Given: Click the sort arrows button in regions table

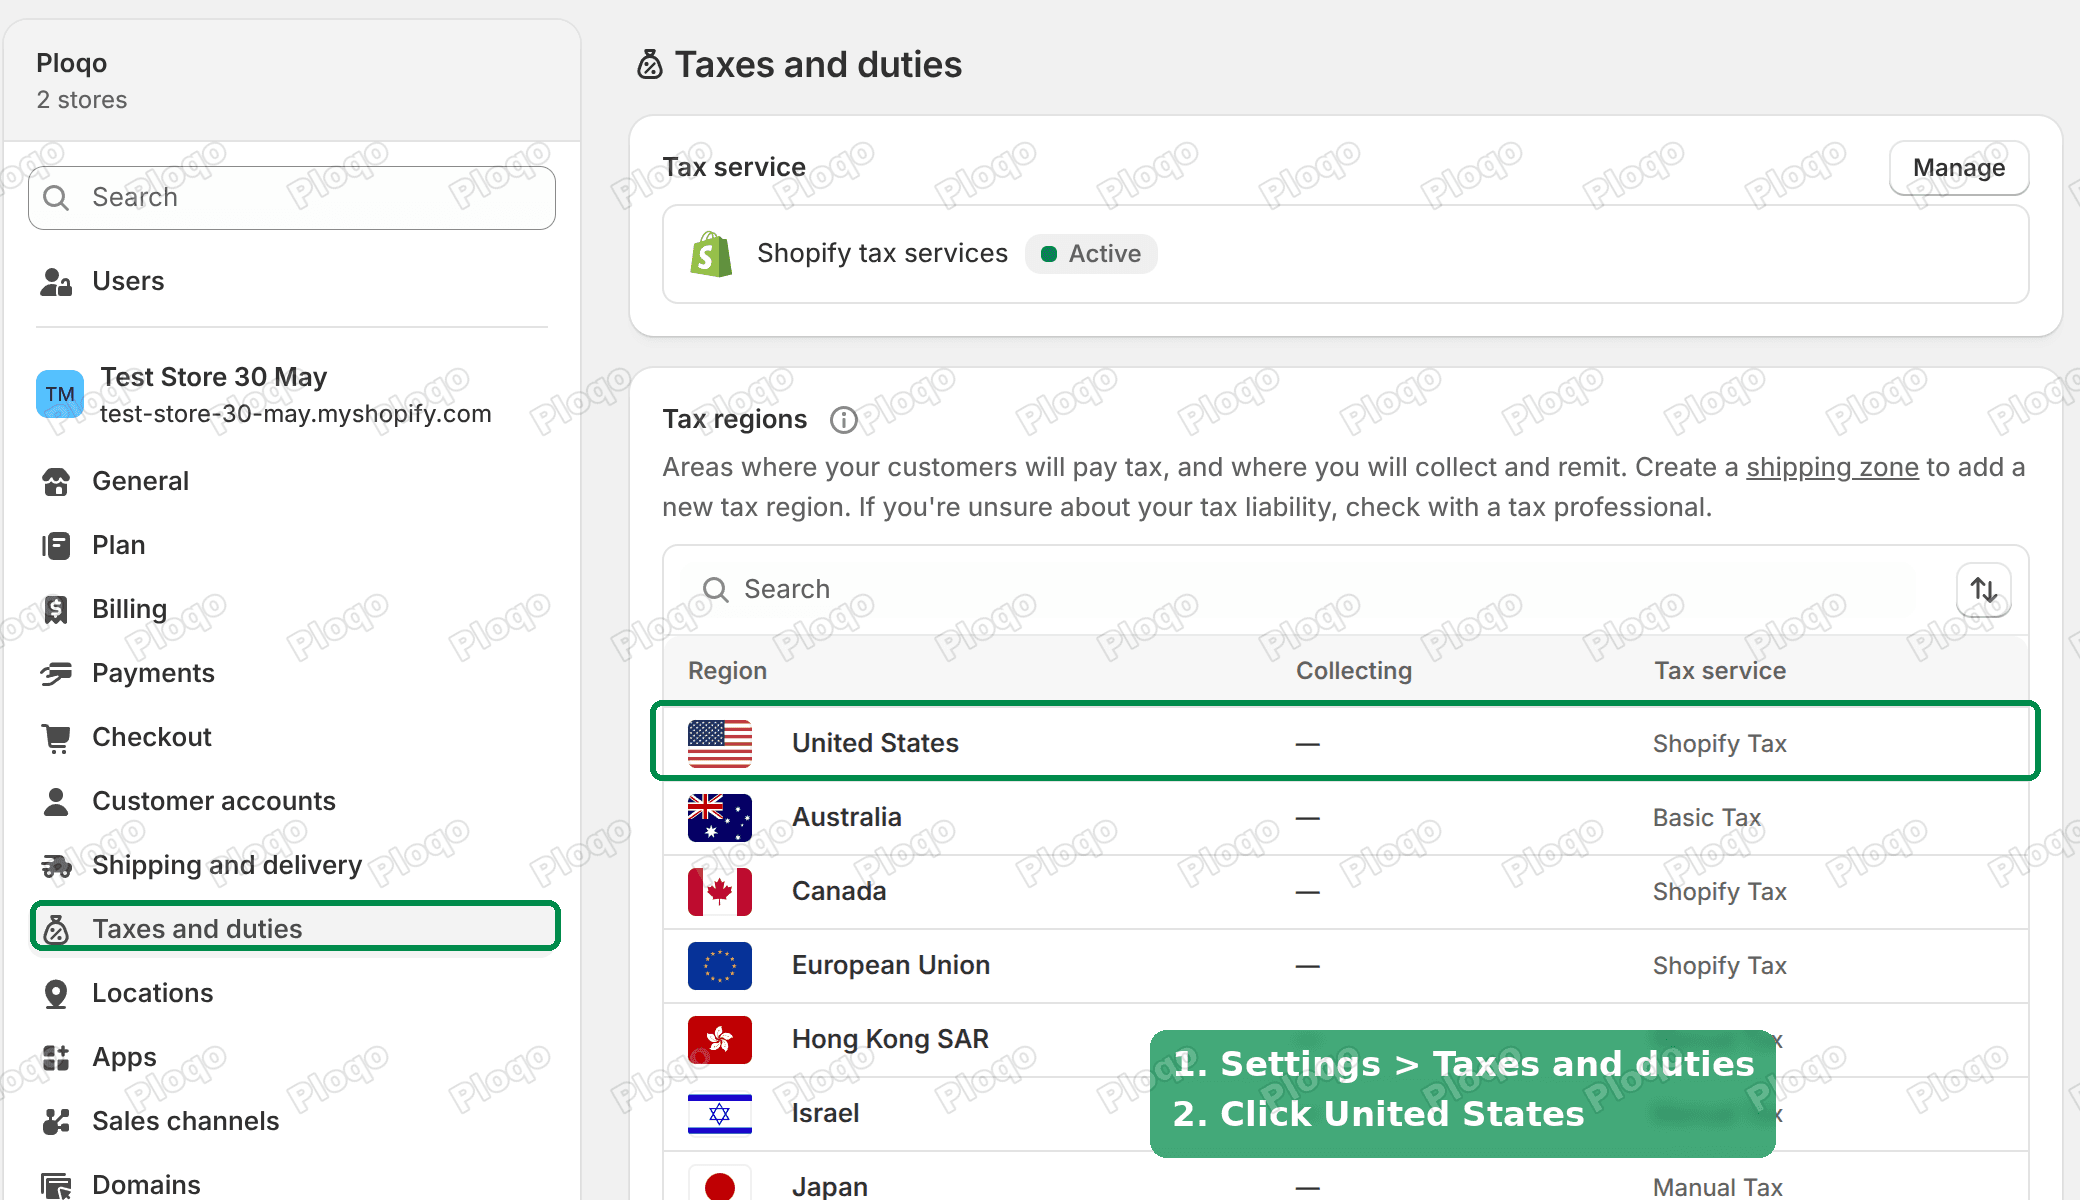Looking at the screenshot, I should point(1984,590).
